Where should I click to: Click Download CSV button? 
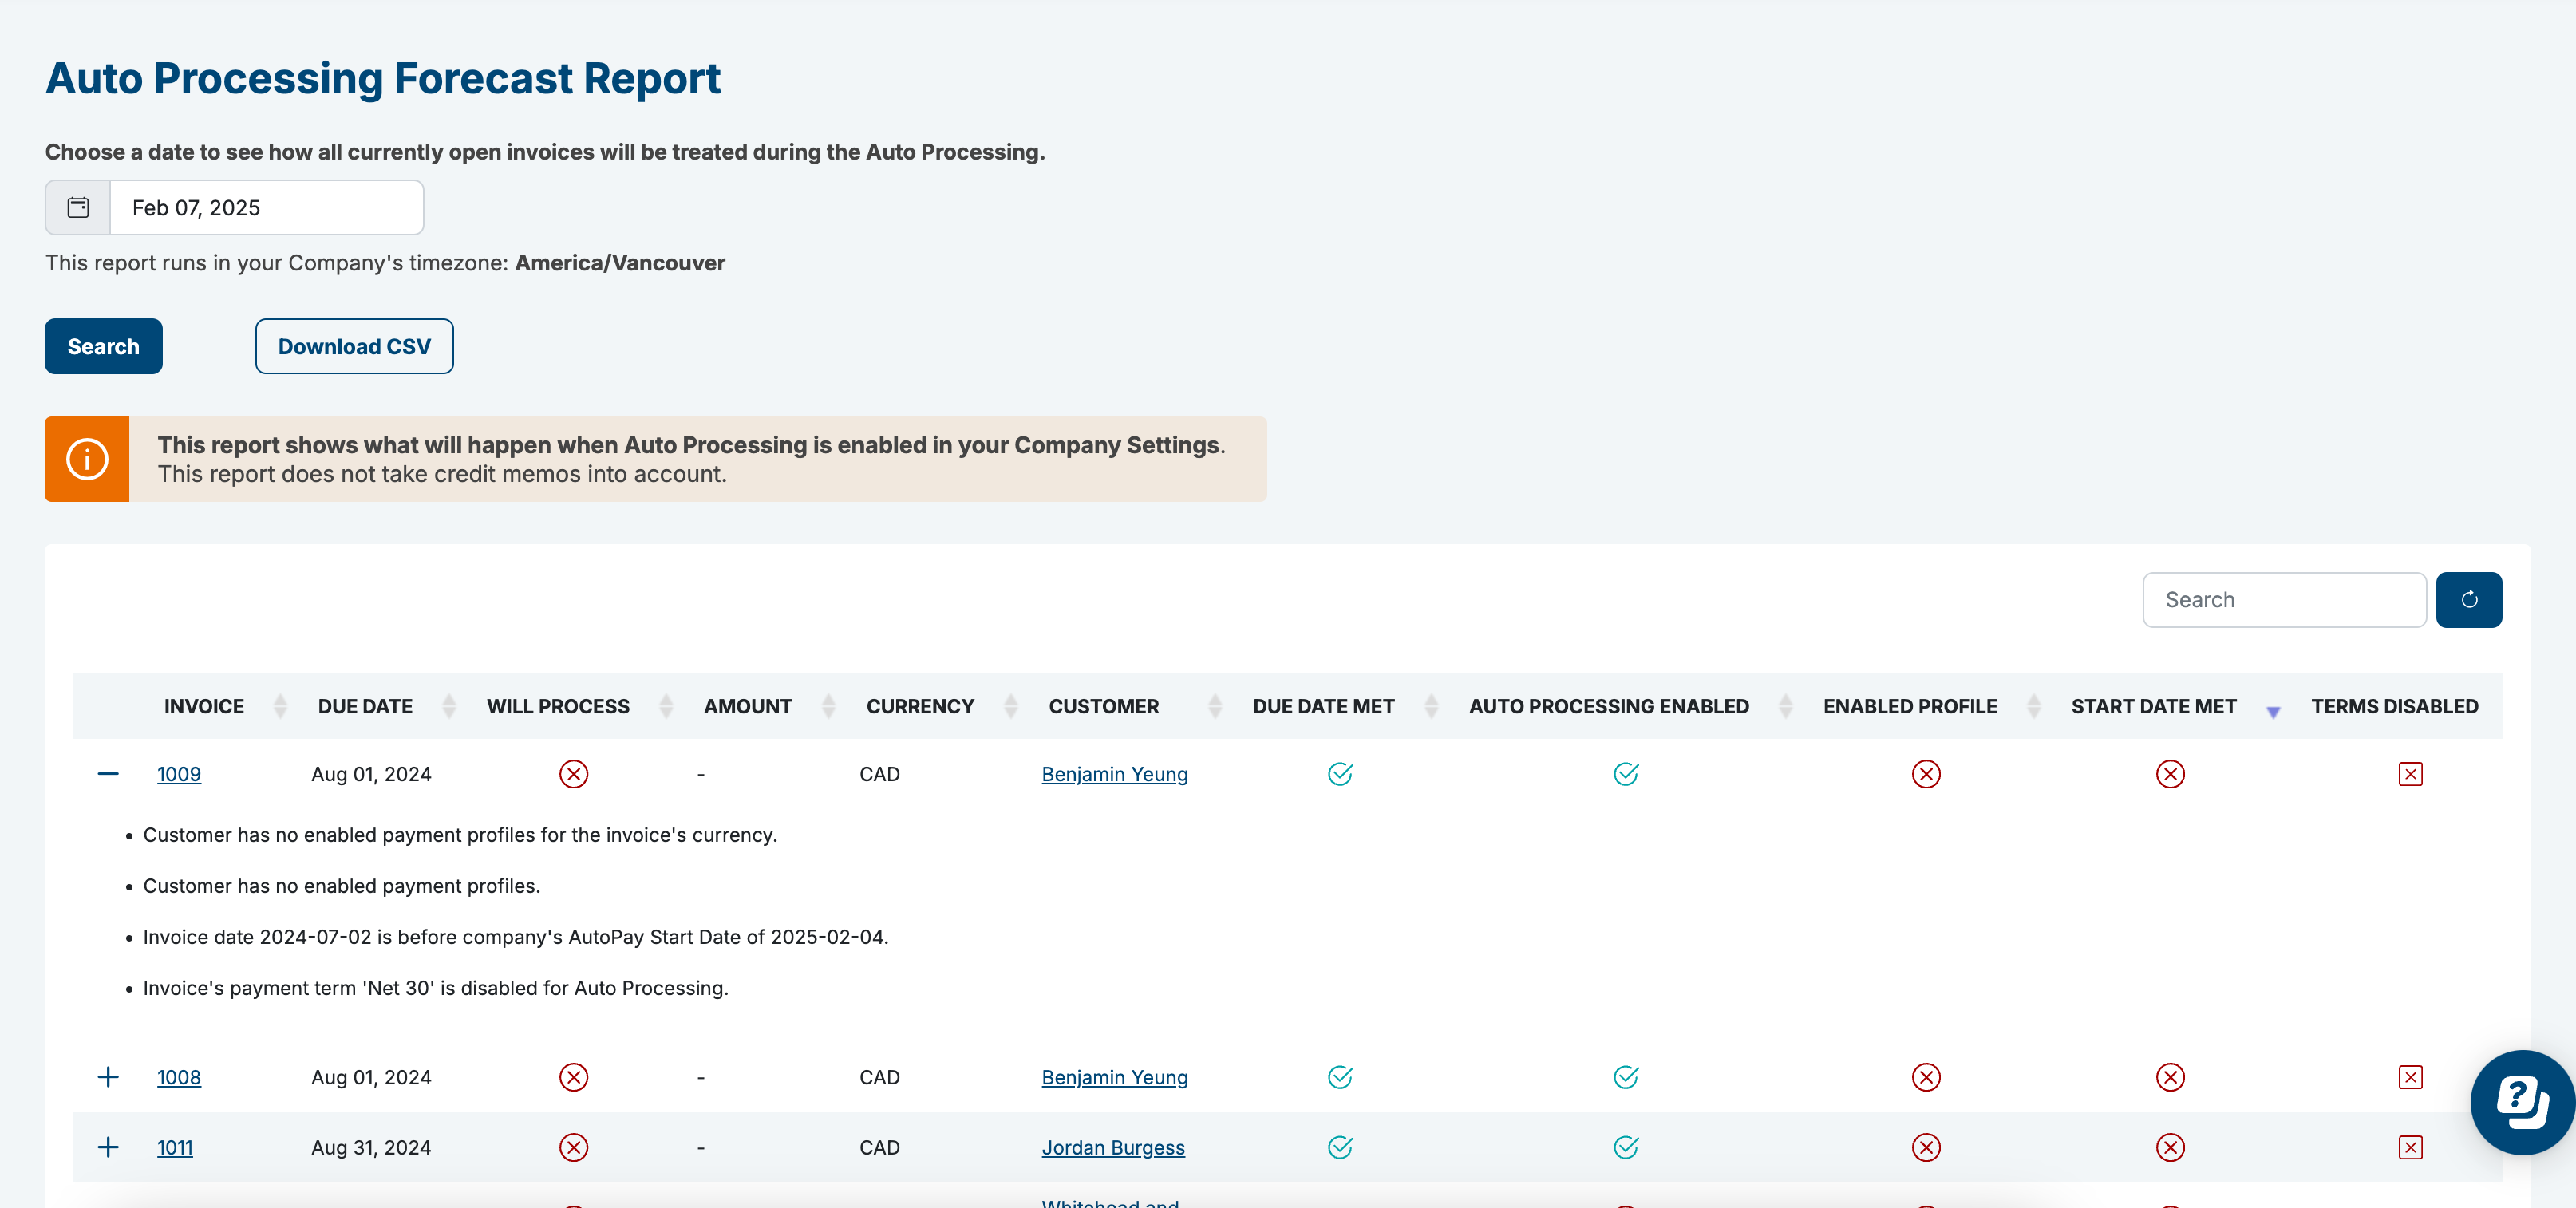(354, 346)
